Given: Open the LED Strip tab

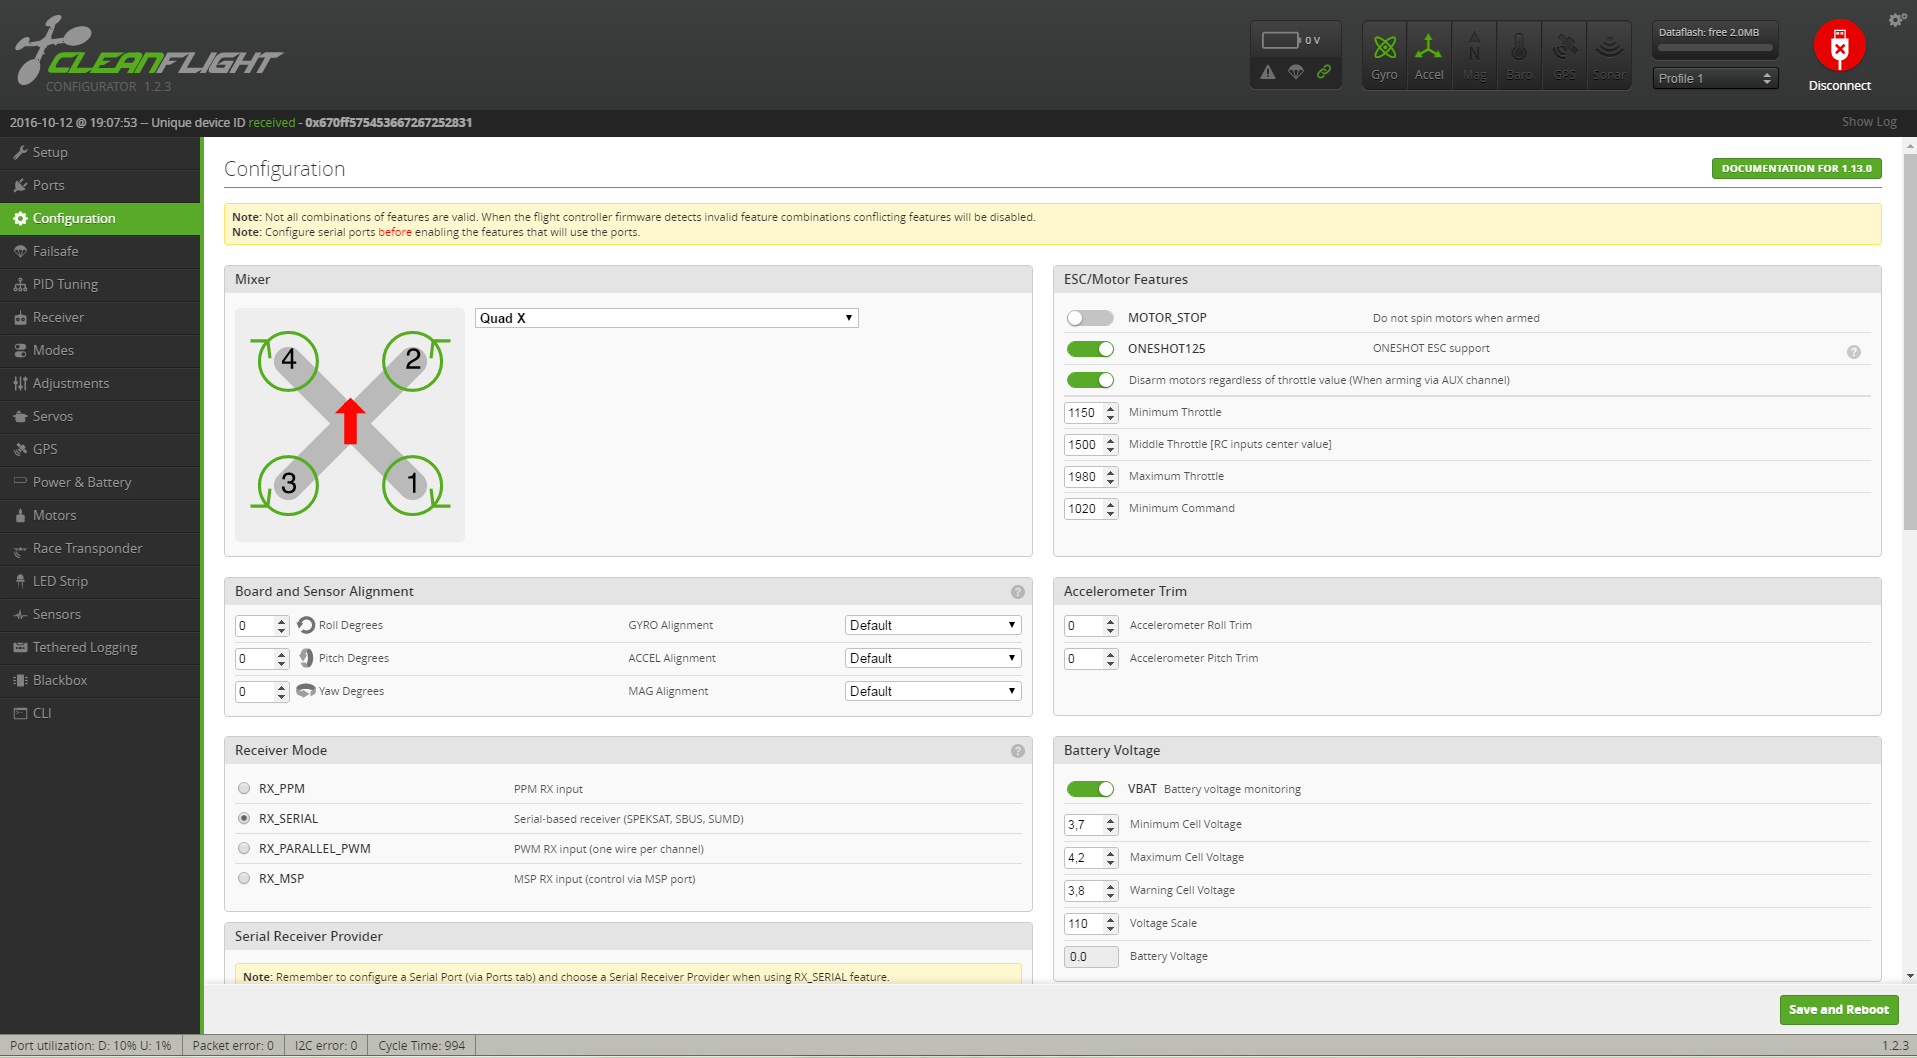Looking at the screenshot, I should 100,581.
